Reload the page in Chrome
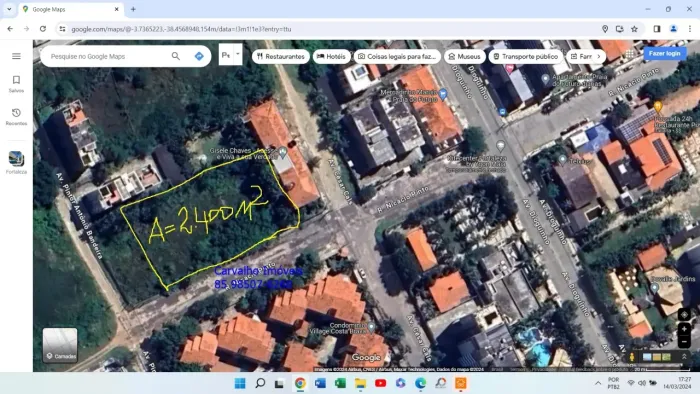Image resolution: width=700 pixels, height=394 pixels. coord(43,29)
